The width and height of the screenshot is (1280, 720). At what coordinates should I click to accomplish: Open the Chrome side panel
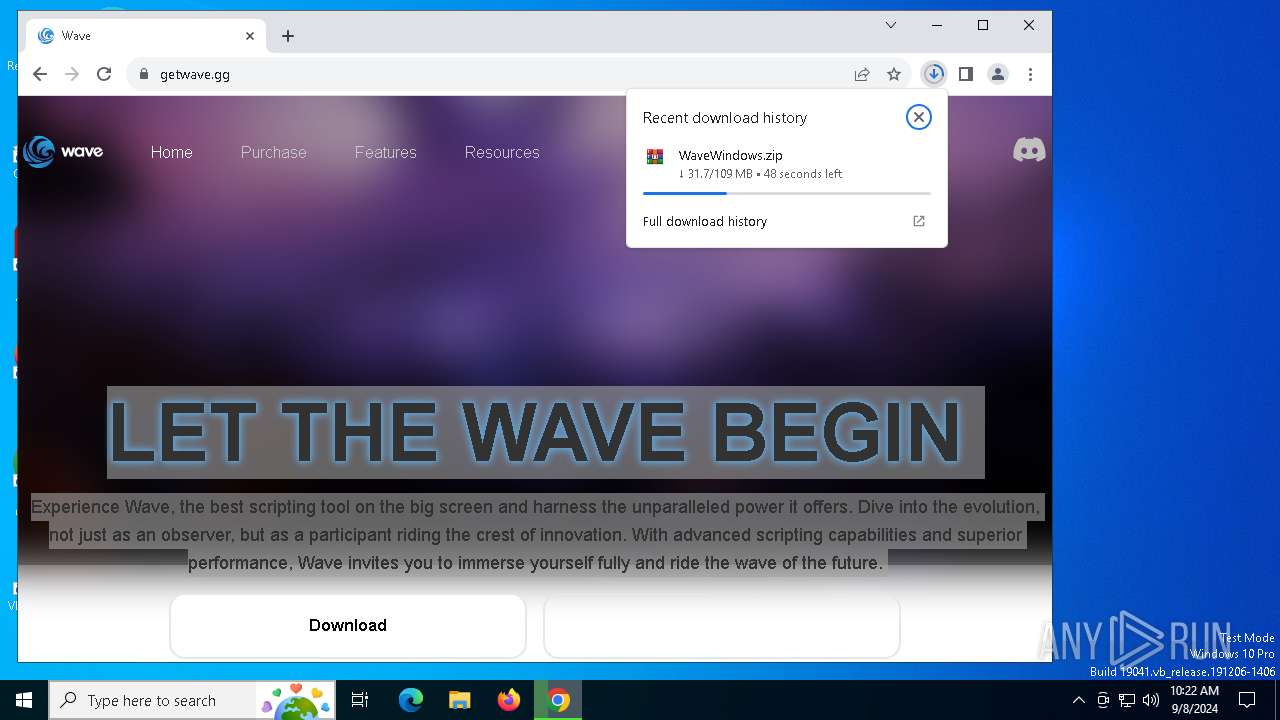click(x=966, y=74)
